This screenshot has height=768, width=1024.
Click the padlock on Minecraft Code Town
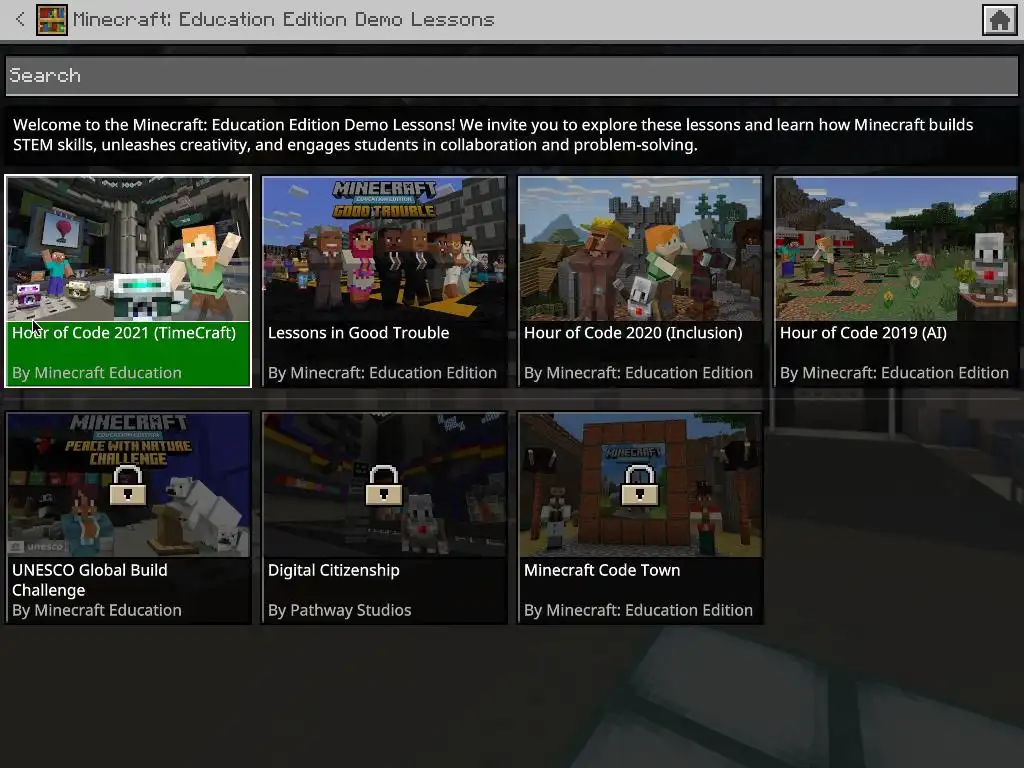coord(640,485)
